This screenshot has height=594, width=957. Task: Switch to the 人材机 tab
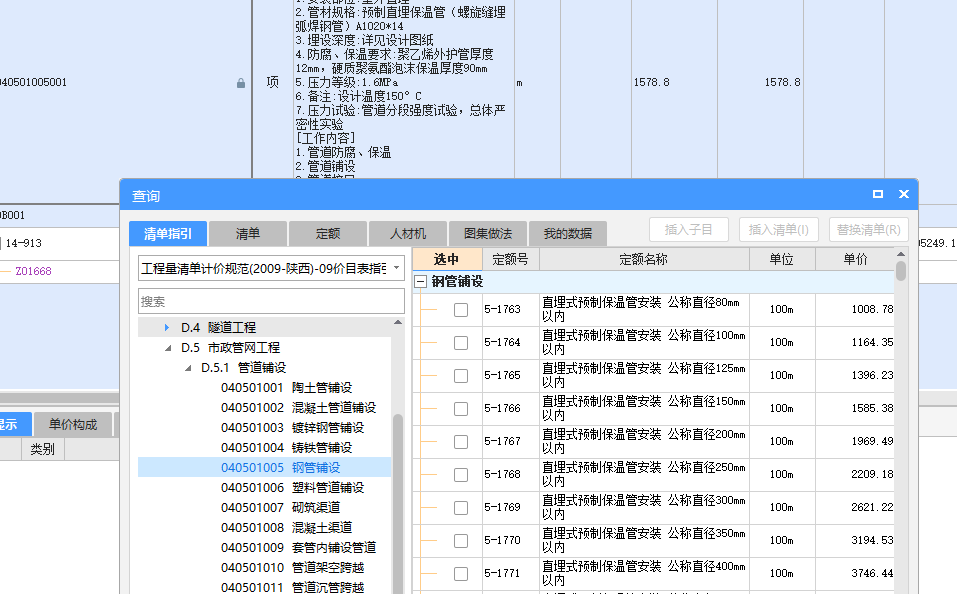point(408,234)
